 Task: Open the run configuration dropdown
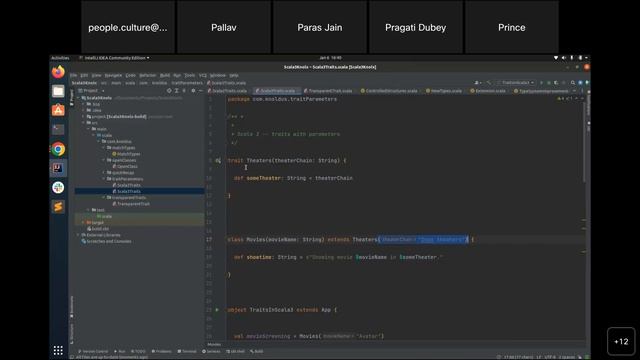click(516, 82)
